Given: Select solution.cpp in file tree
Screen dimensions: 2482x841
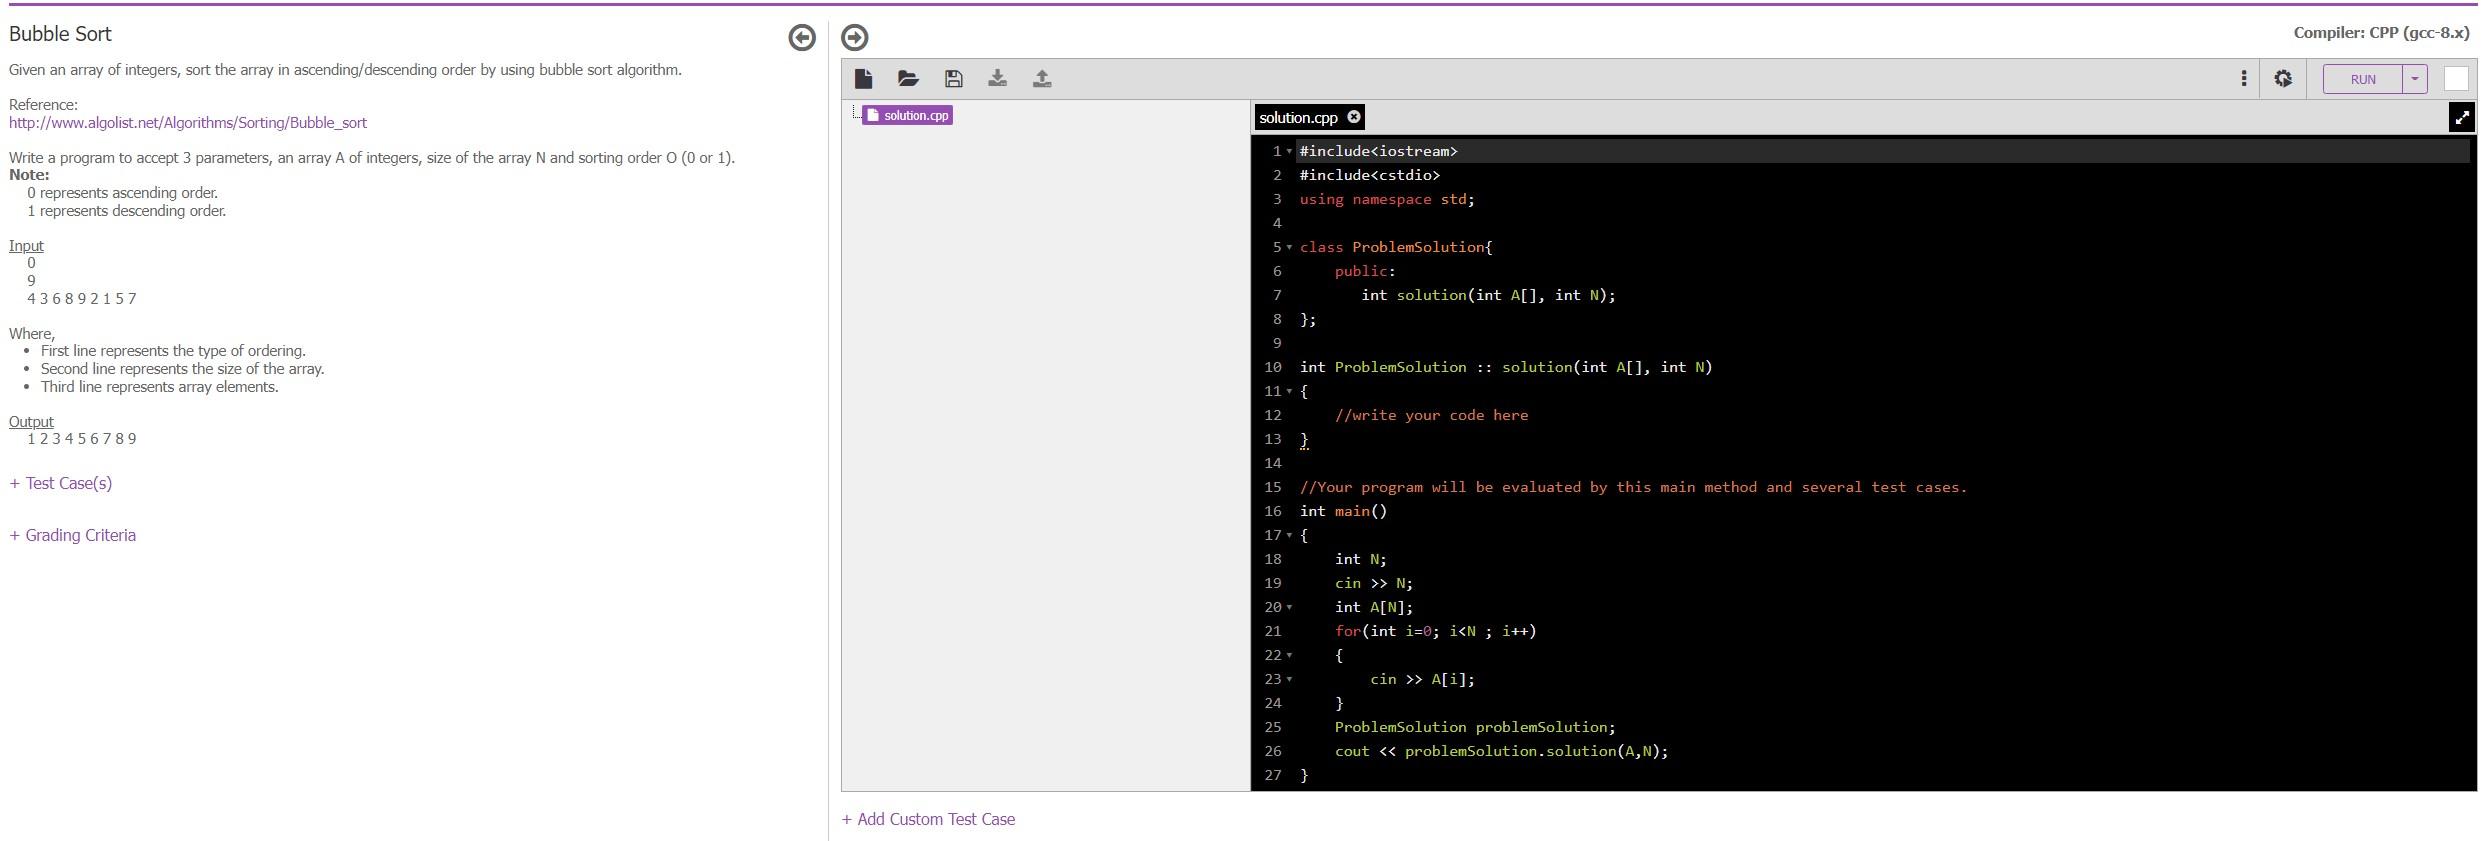Looking at the screenshot, I should tap(908, 115).
